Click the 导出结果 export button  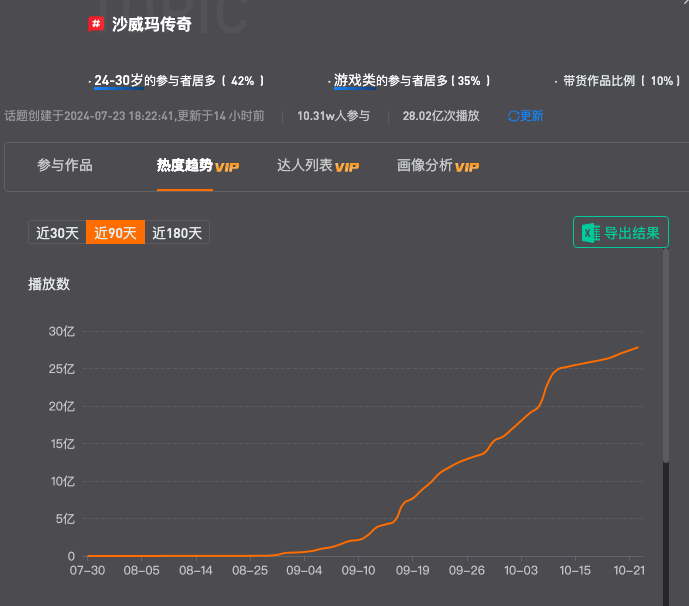click(621, 232)
